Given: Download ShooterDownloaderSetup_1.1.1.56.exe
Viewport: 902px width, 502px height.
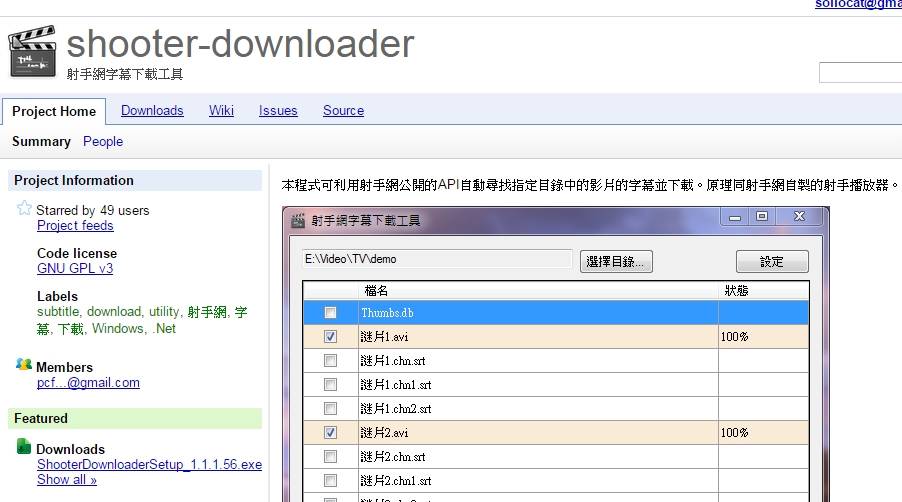Looking at the screenshot, I should (149, 465).
